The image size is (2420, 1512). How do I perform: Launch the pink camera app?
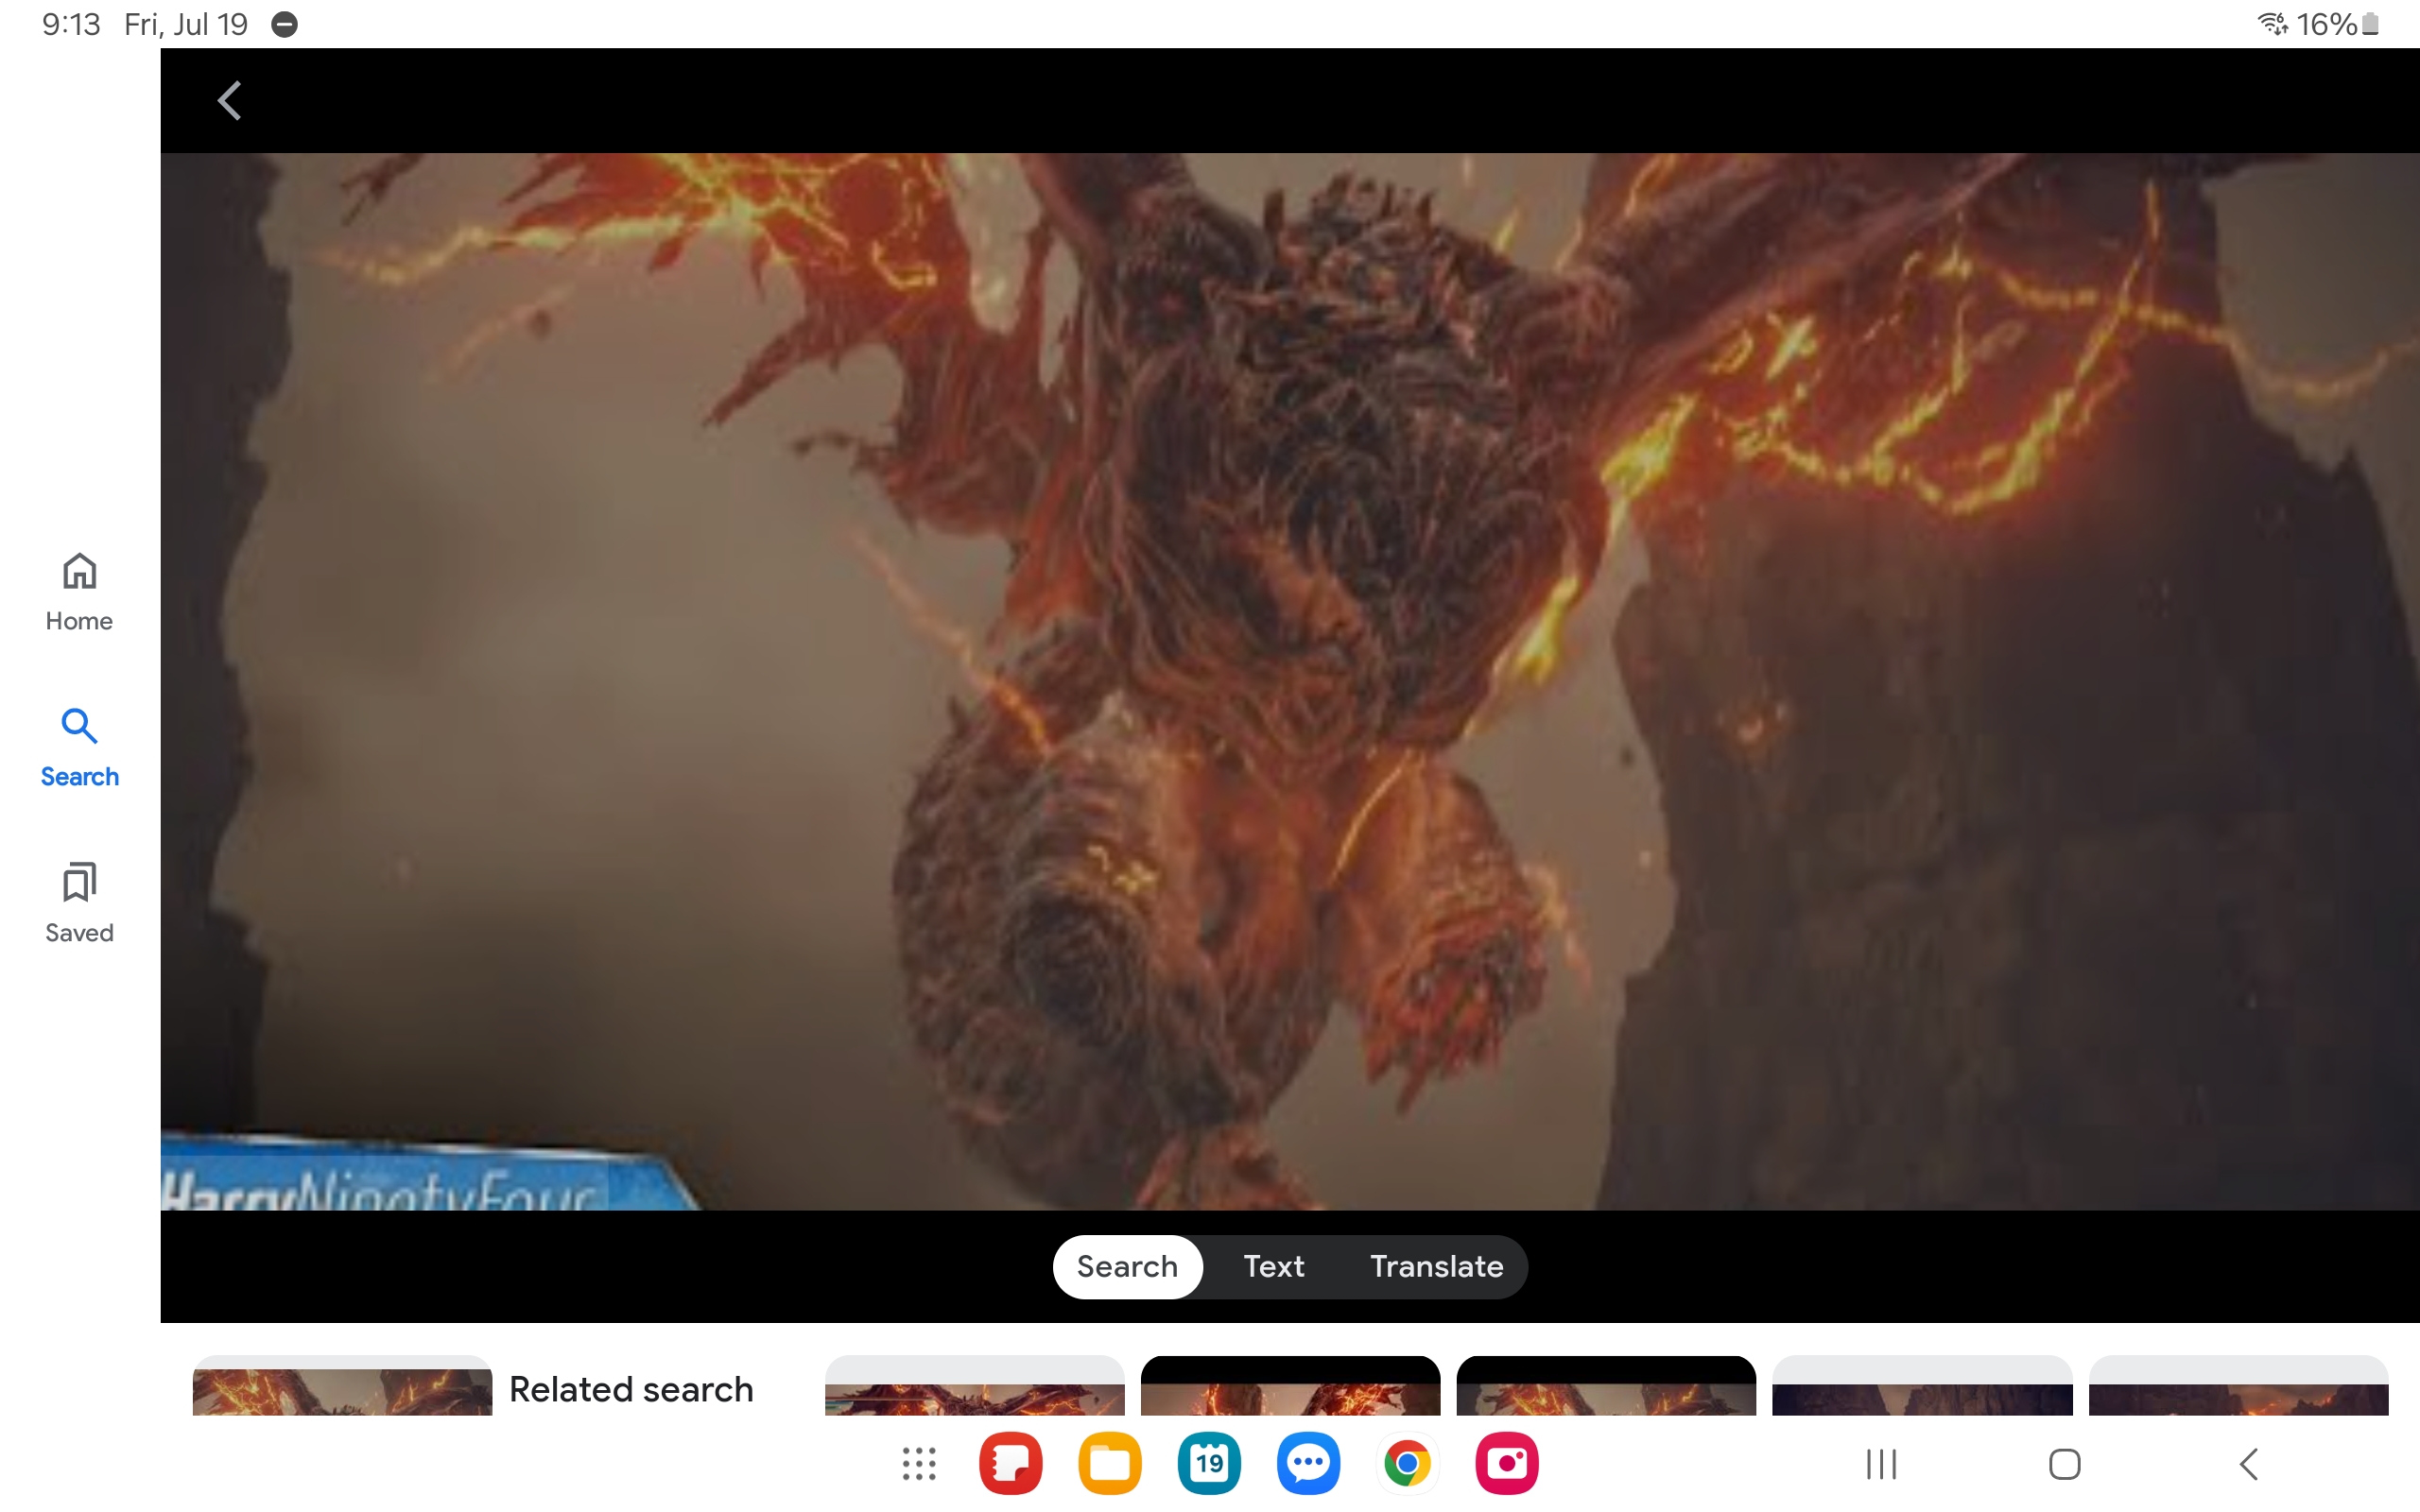1506,1464
